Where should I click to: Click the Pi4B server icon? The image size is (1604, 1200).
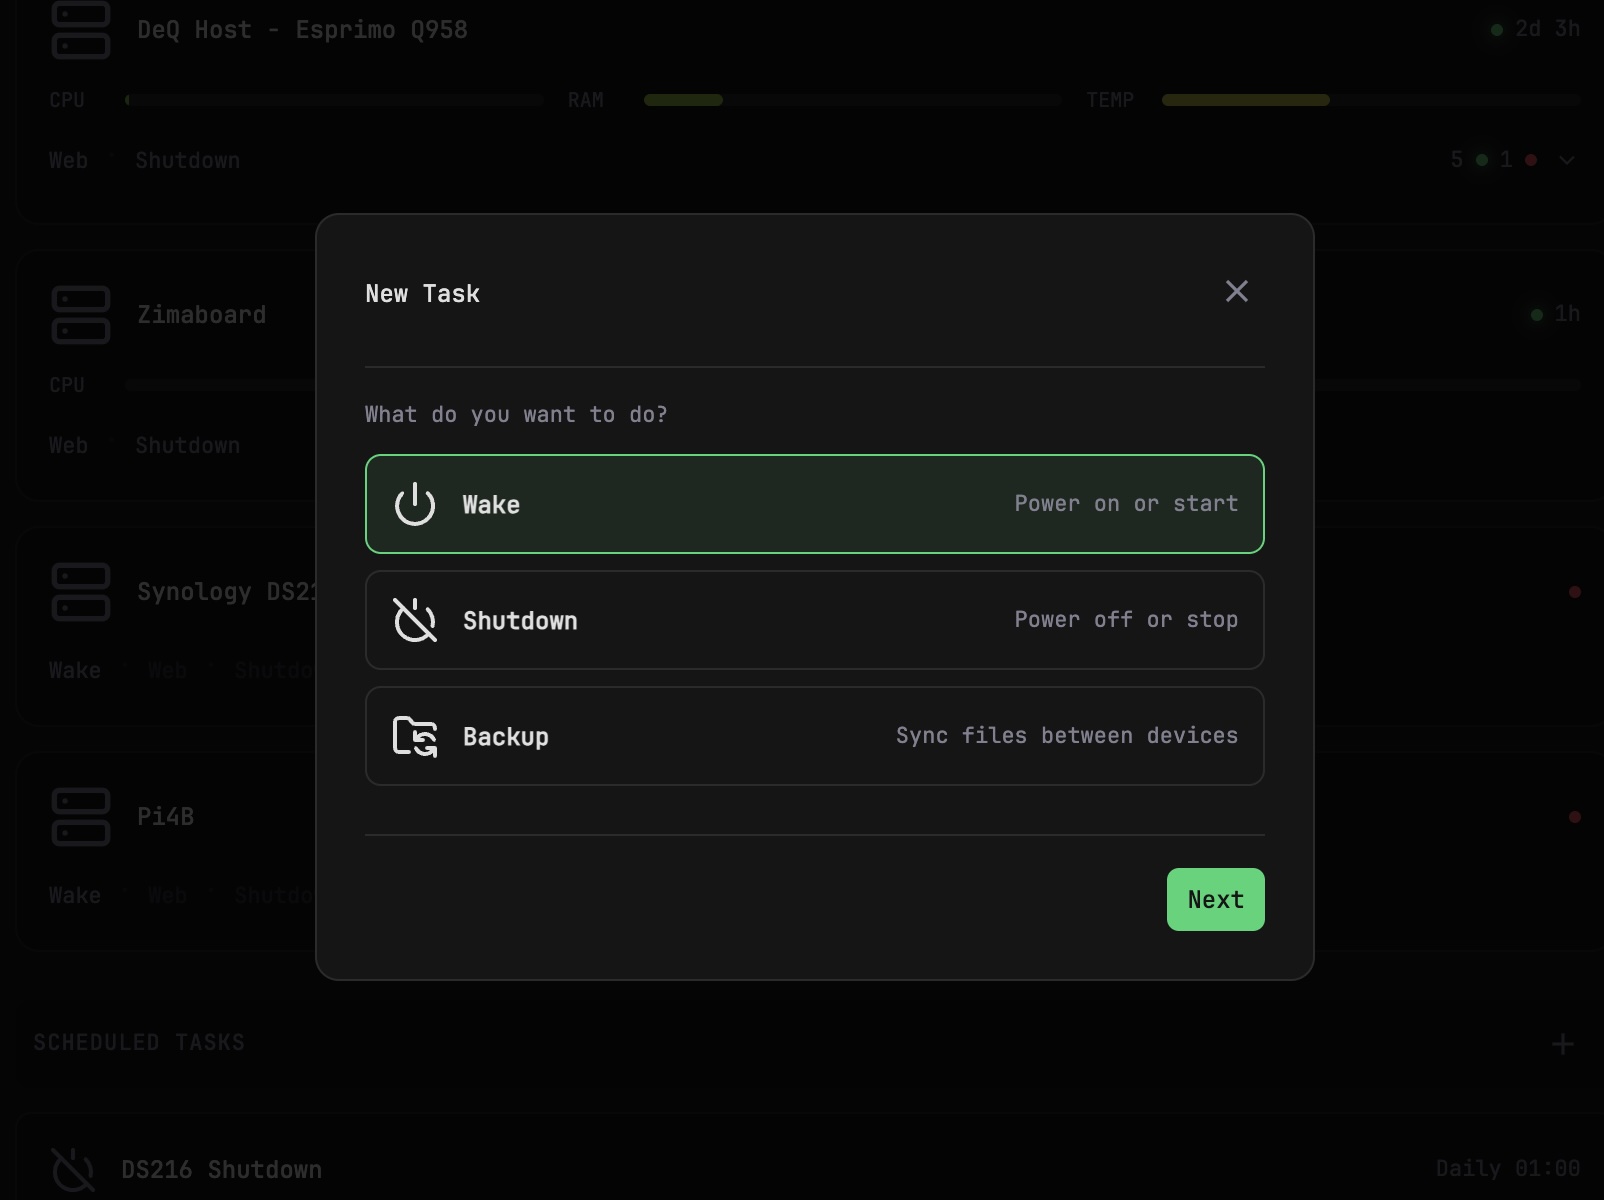pyautogui.click(x=81, y=817)
